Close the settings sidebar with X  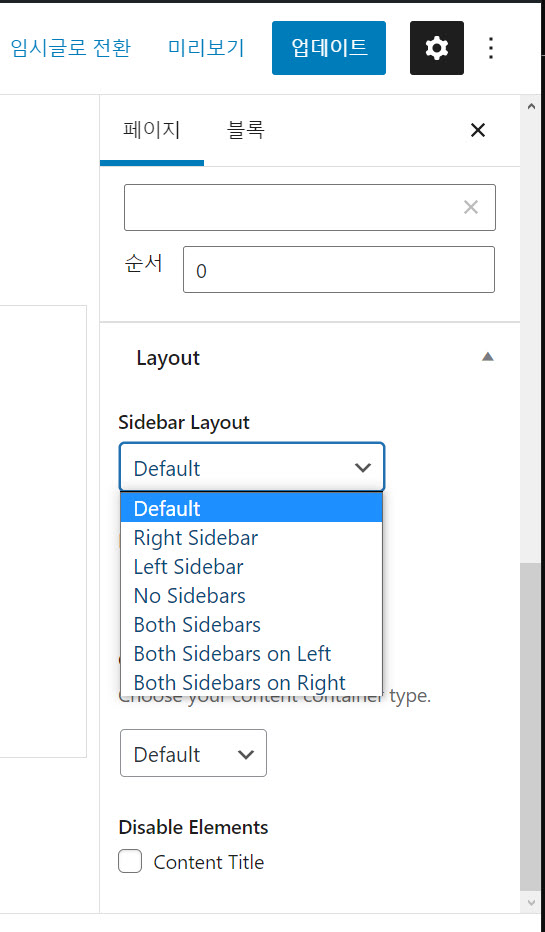(x=478, y=130)
